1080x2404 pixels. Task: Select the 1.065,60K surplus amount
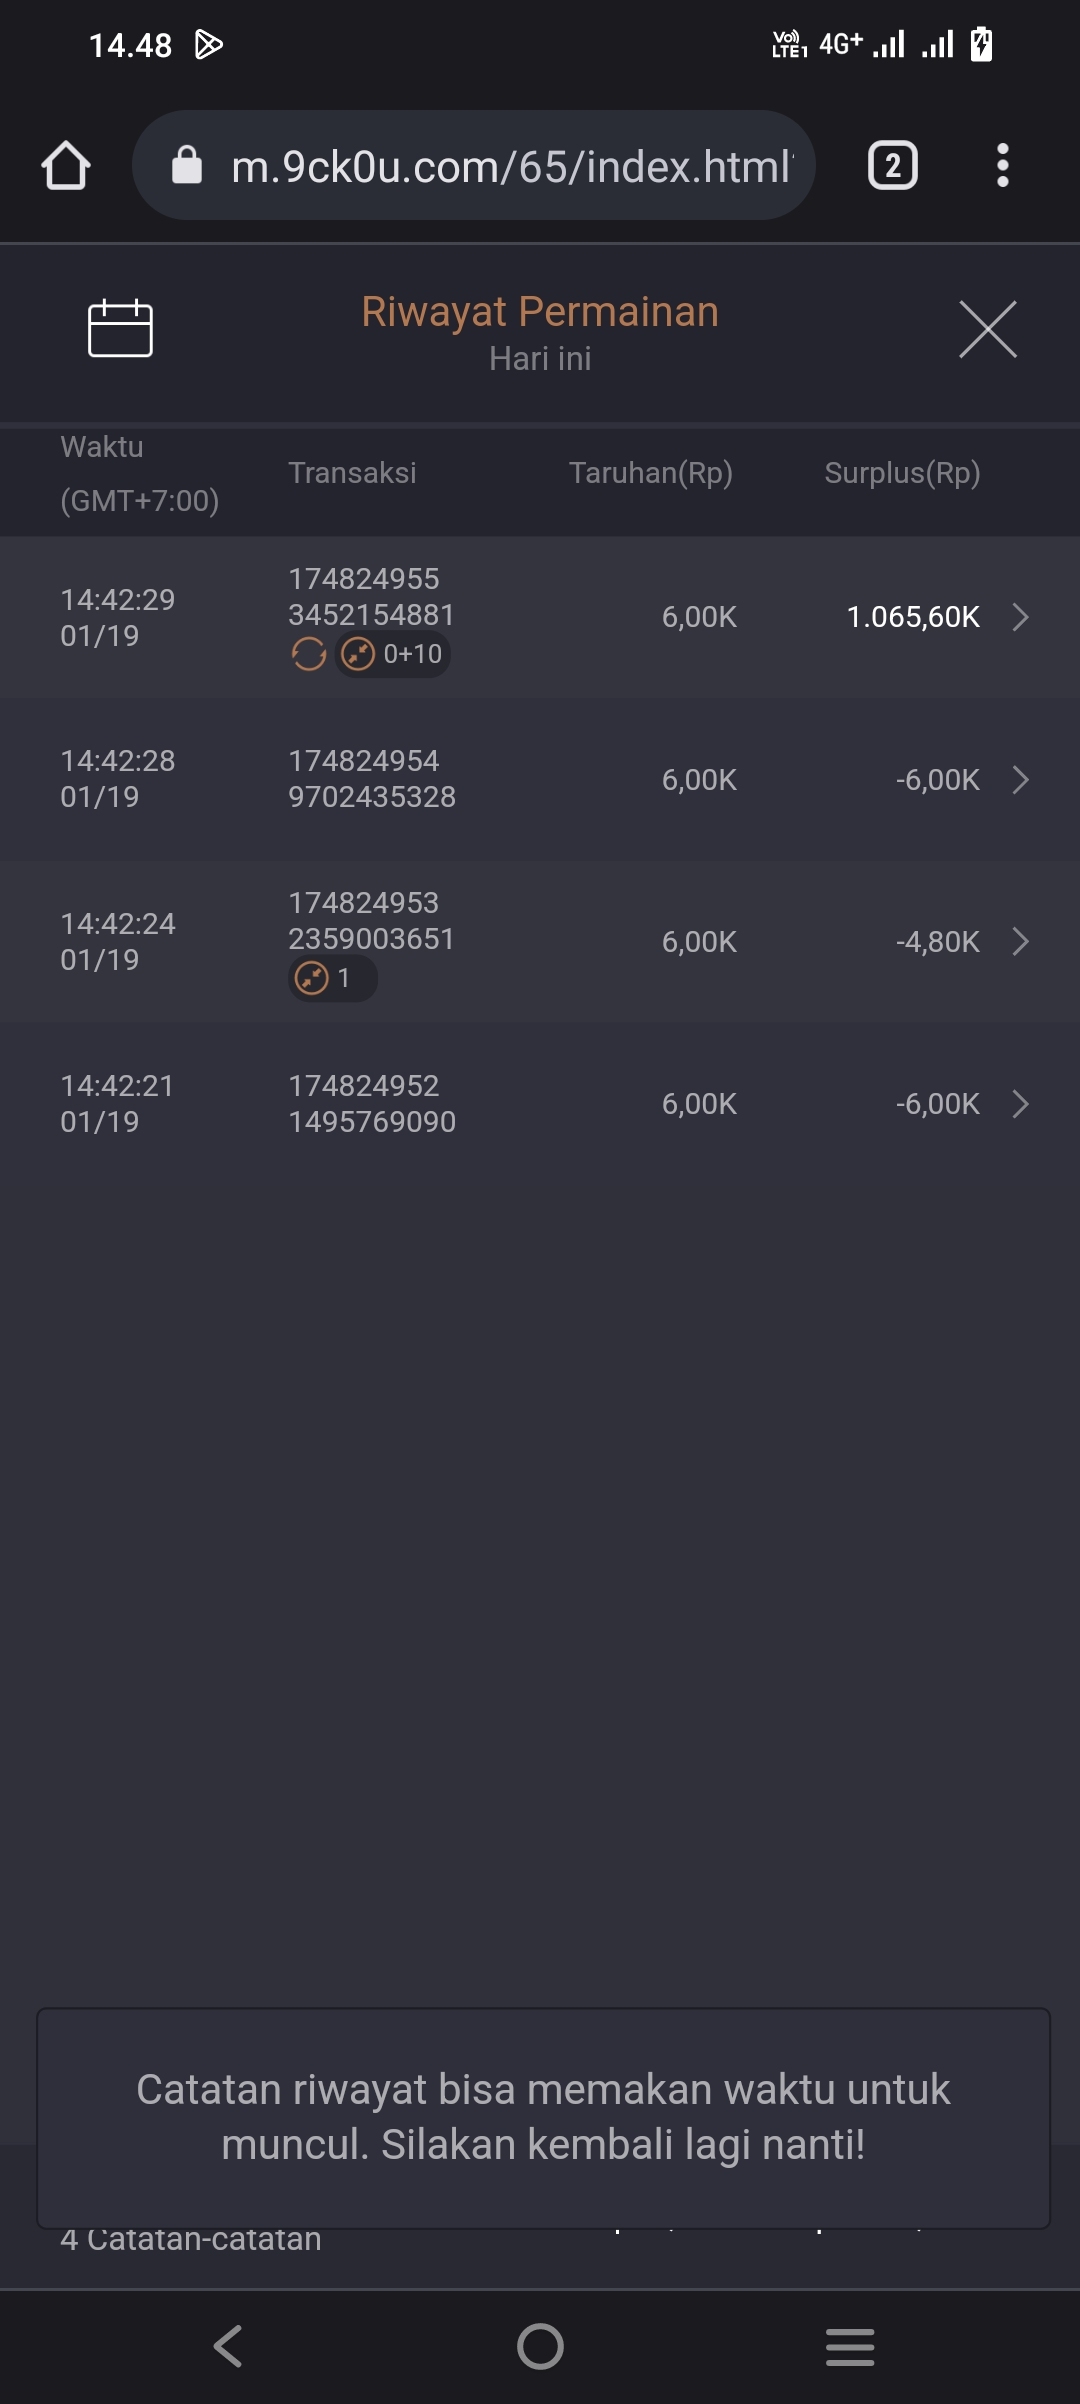(x=912, y=617)
